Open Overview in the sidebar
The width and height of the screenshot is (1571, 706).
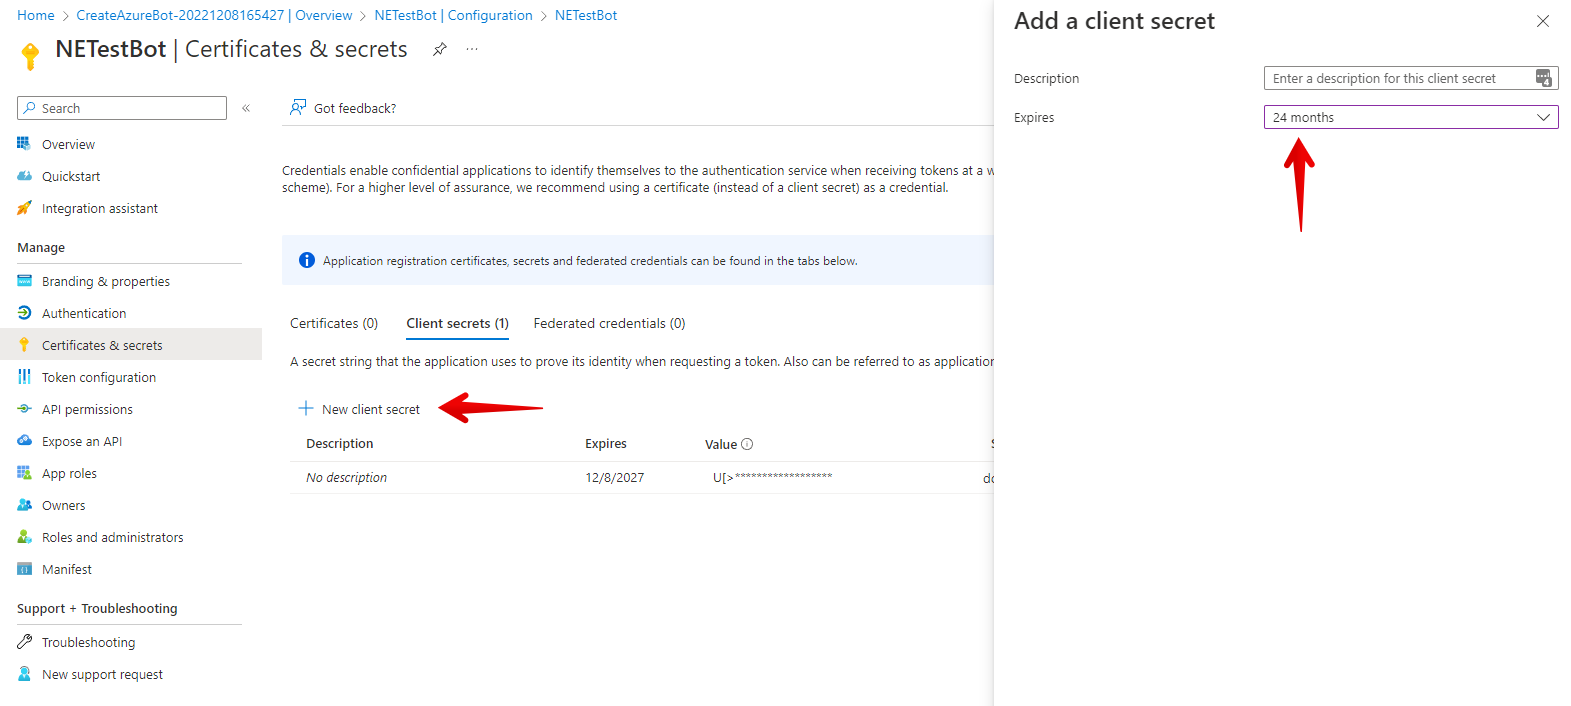point(68,144)
